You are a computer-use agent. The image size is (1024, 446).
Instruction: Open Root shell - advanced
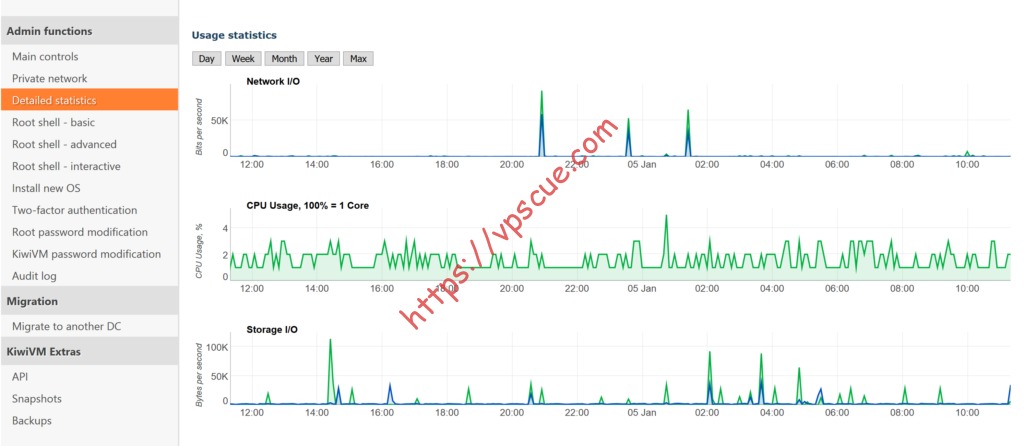point(89,144)
